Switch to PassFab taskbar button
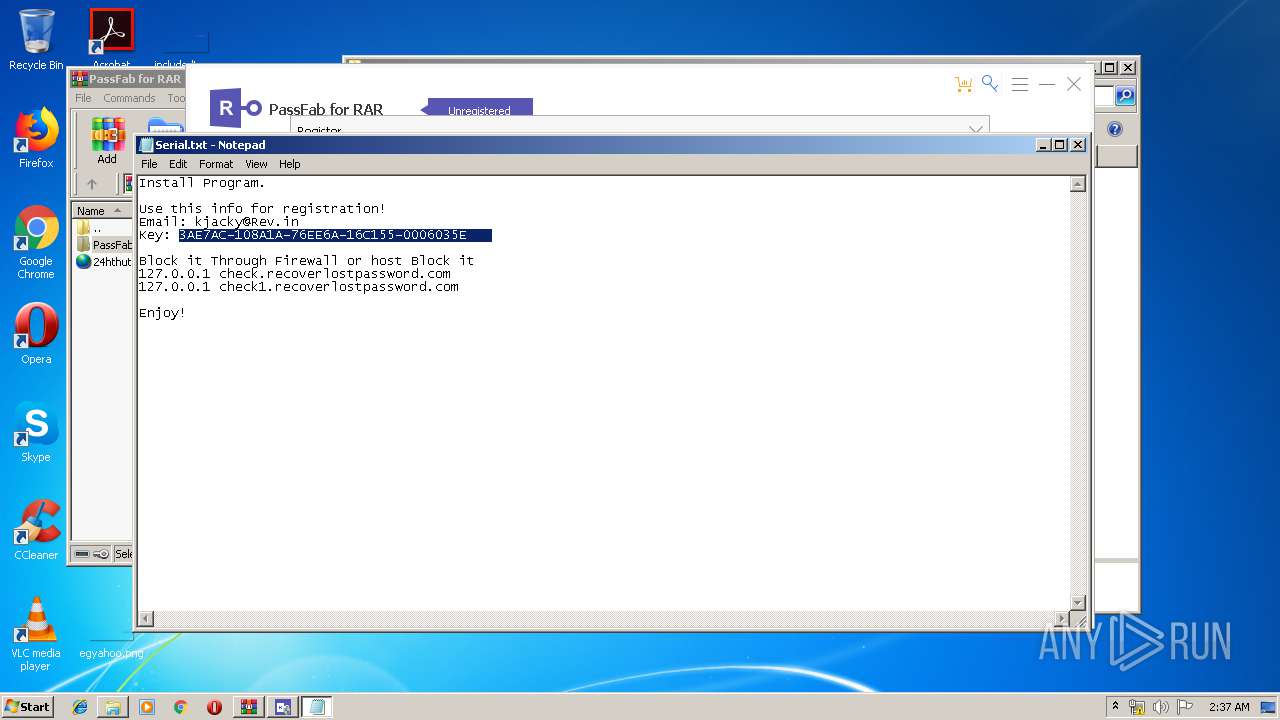This screenshot has width=1280, height=720. (282, 707)
